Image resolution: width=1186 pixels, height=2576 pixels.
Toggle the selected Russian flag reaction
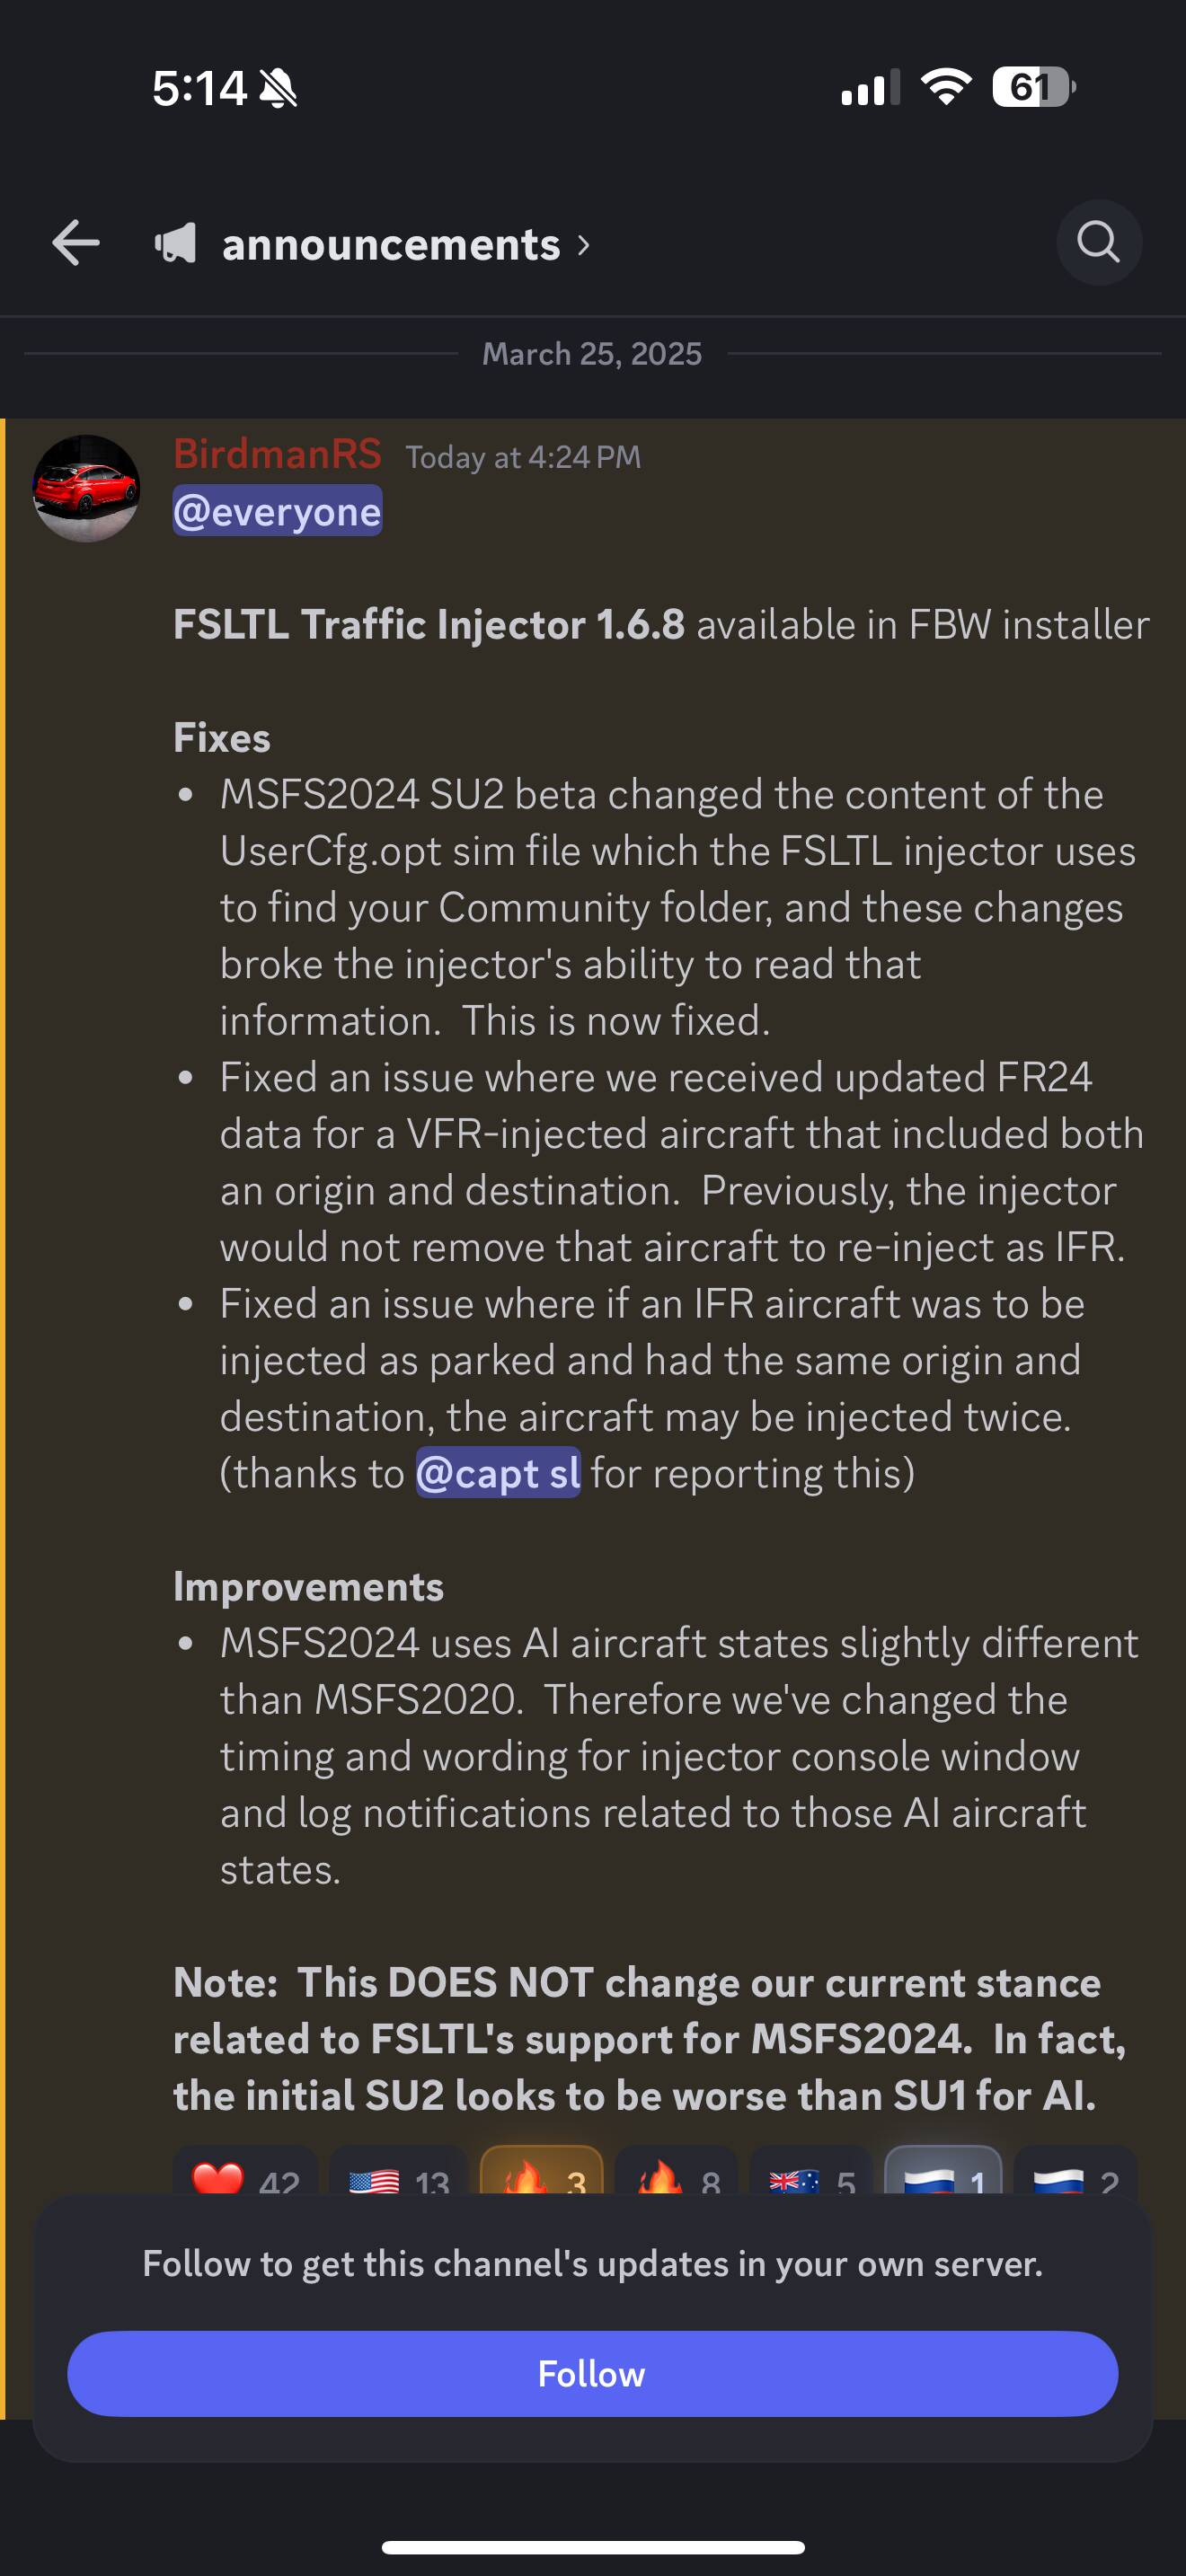pos(943,2172)
